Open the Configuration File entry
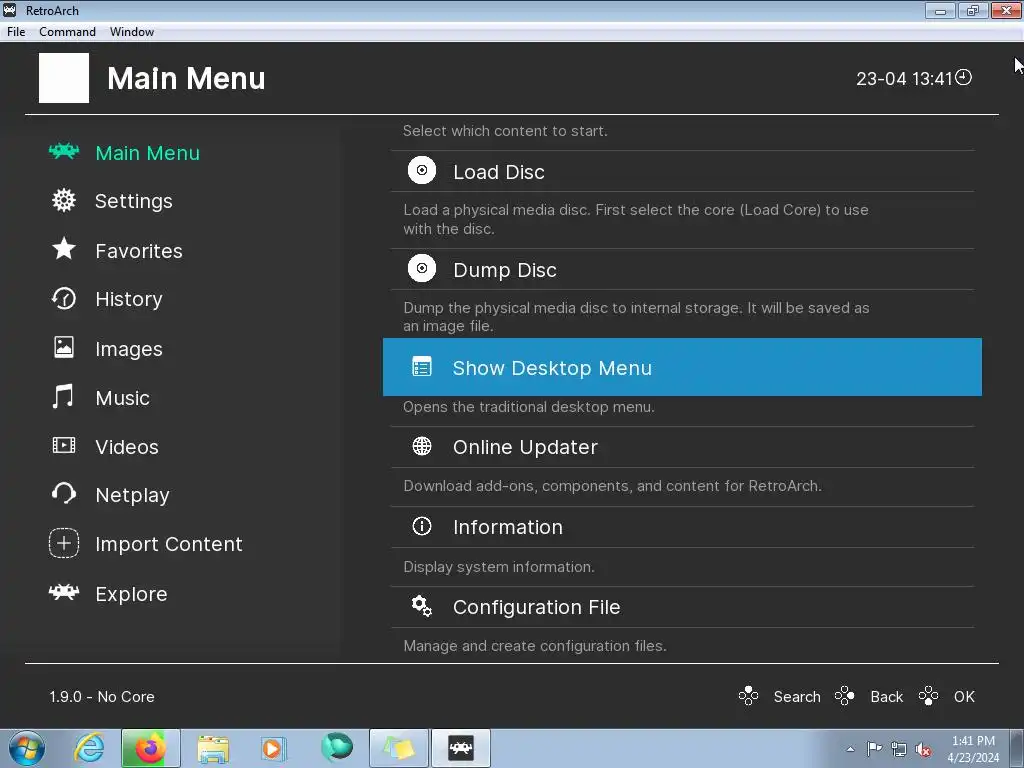Screen dimensions: 1024x768 (682, 607)
